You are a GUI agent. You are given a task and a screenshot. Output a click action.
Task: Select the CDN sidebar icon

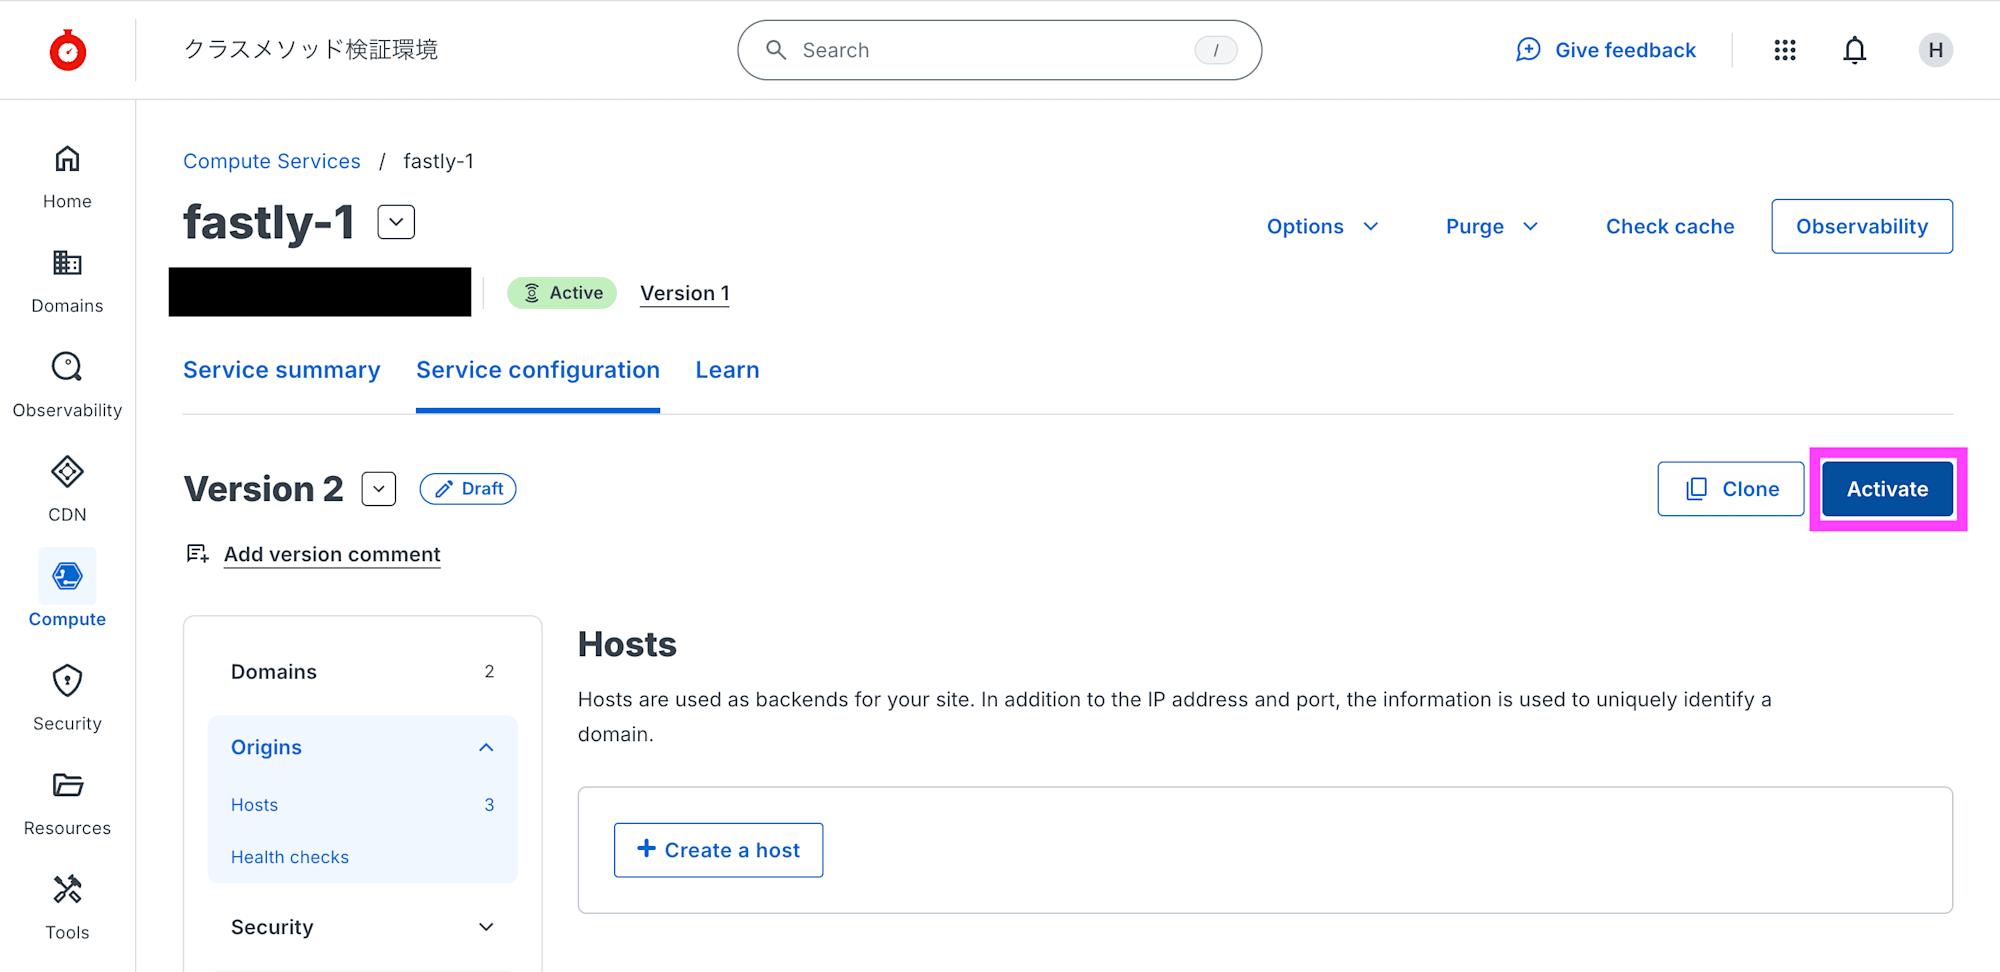pos(67,473)
